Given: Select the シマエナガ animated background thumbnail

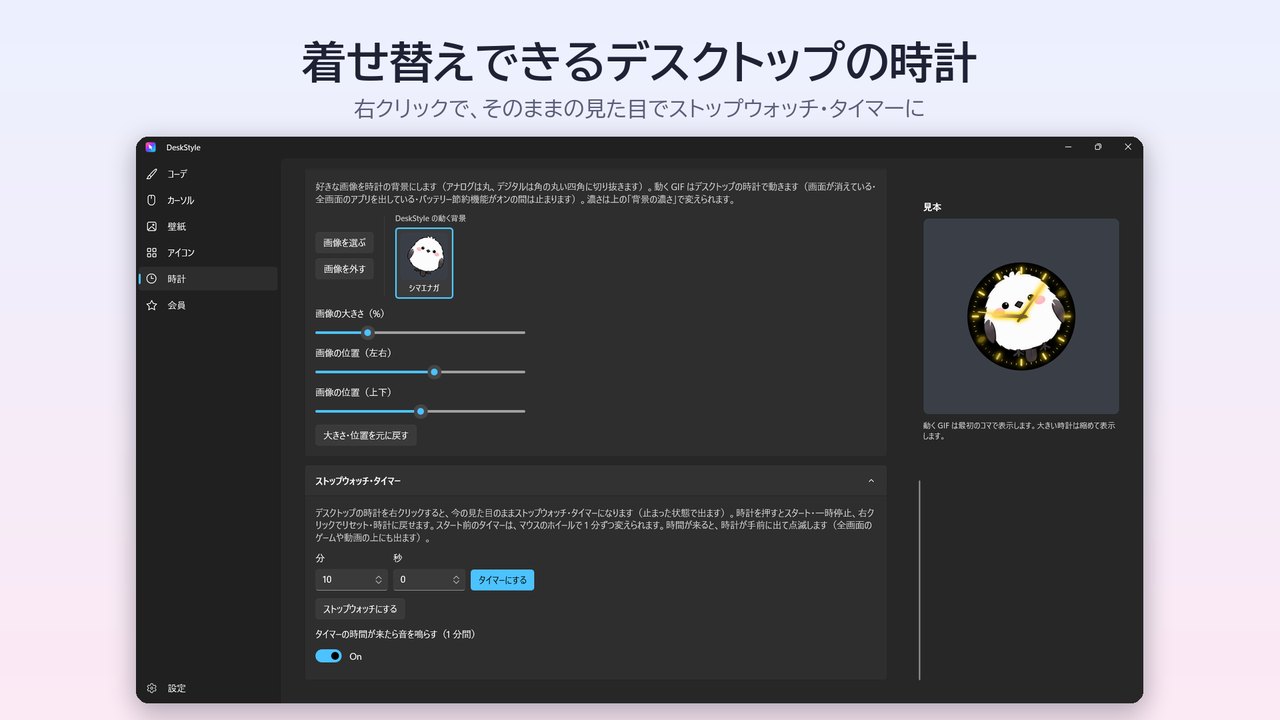Looking at the screenshot, I should (424, 263).
